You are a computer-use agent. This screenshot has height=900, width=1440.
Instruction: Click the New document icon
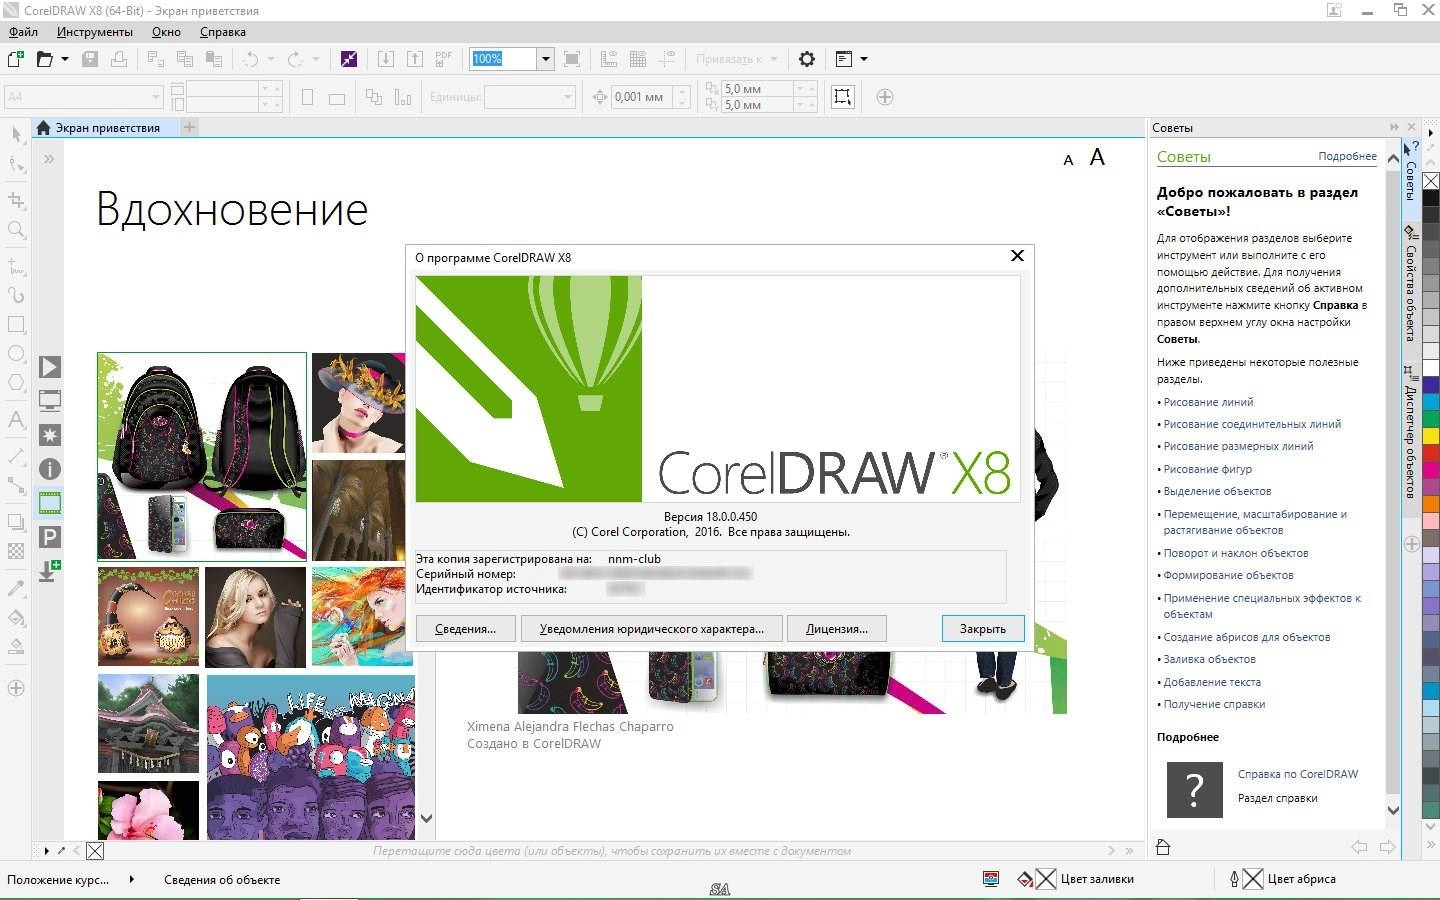(x=15, y=59)
